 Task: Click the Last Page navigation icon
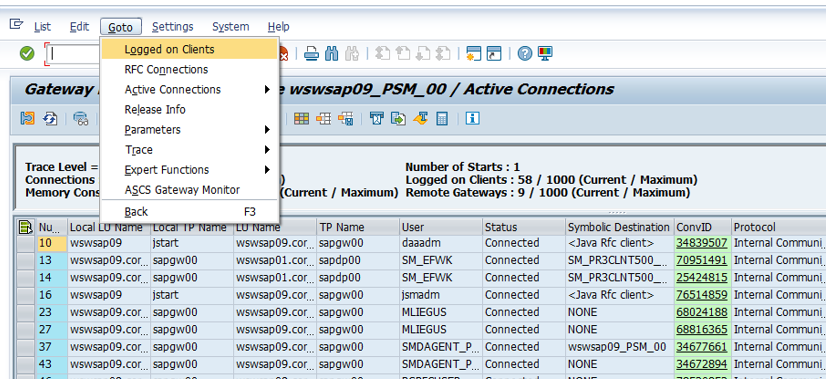coord(443,53)
